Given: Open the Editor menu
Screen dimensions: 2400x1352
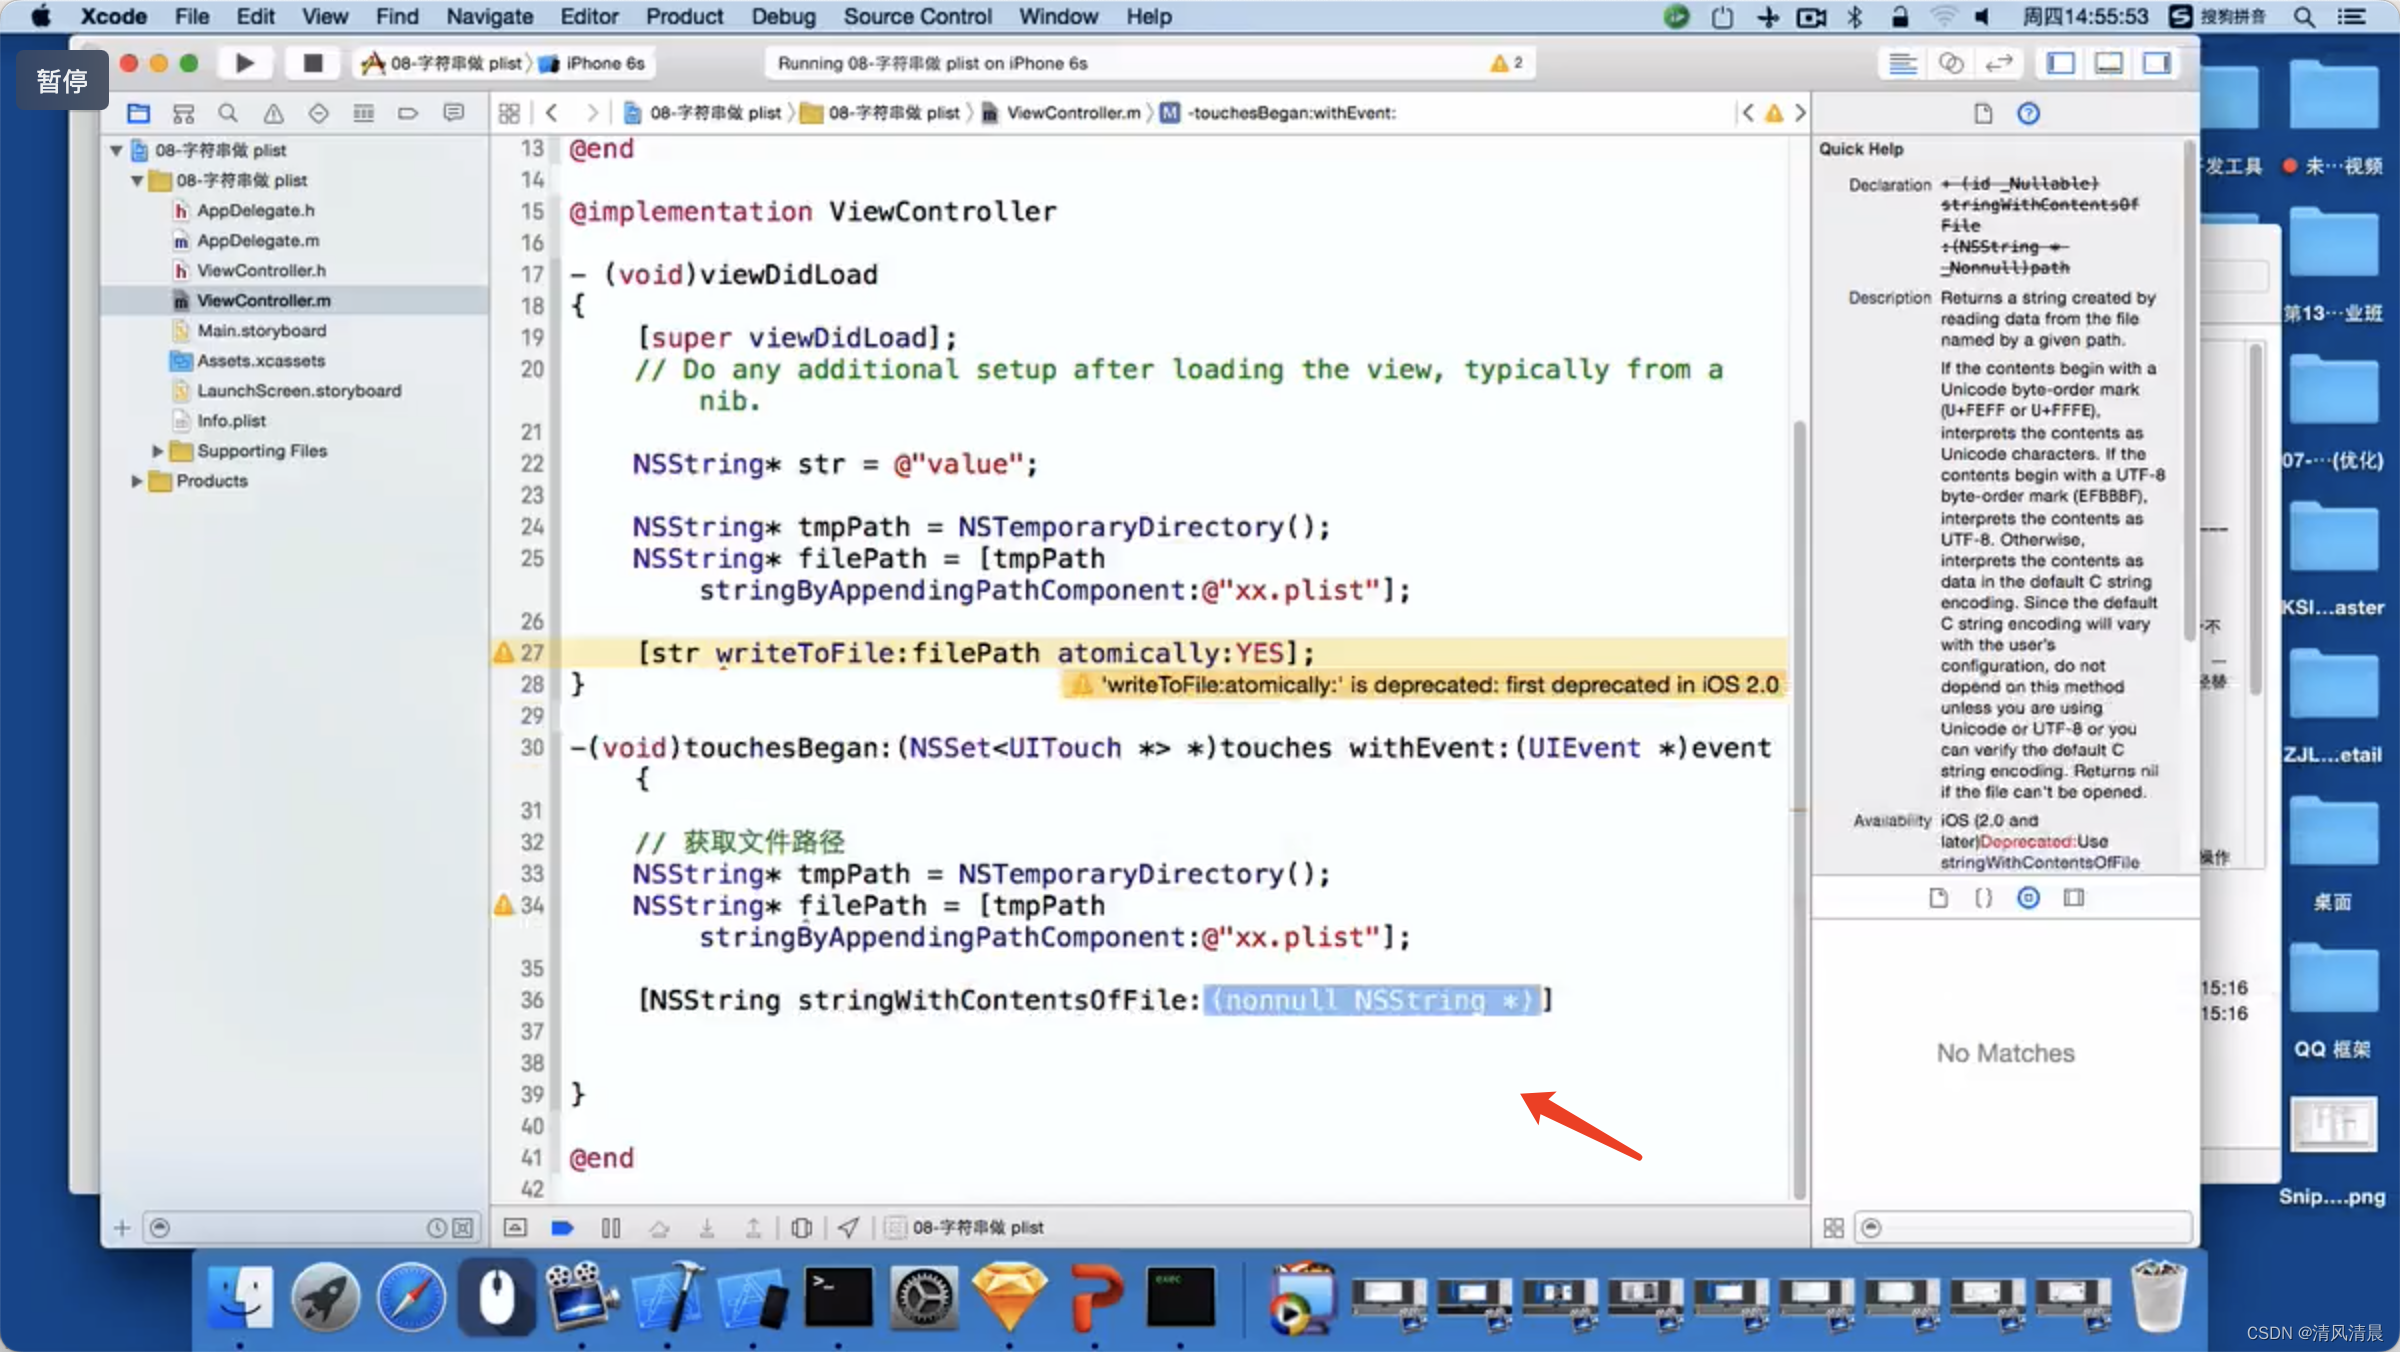Looking at the screenshot, I should coord(589,16).
